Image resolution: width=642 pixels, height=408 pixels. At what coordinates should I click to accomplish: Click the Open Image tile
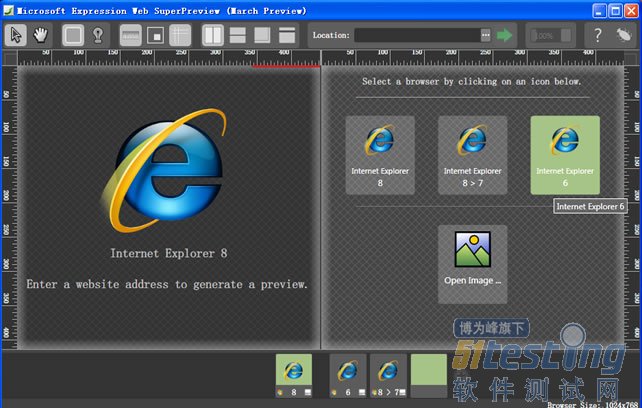[472, 263]
